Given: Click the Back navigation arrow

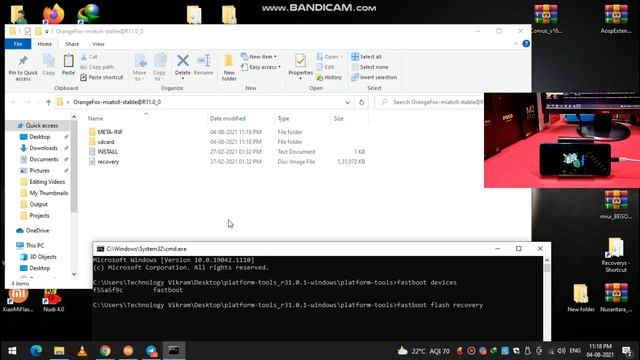Looking at the screenshot, I should [x=14, y=102].
